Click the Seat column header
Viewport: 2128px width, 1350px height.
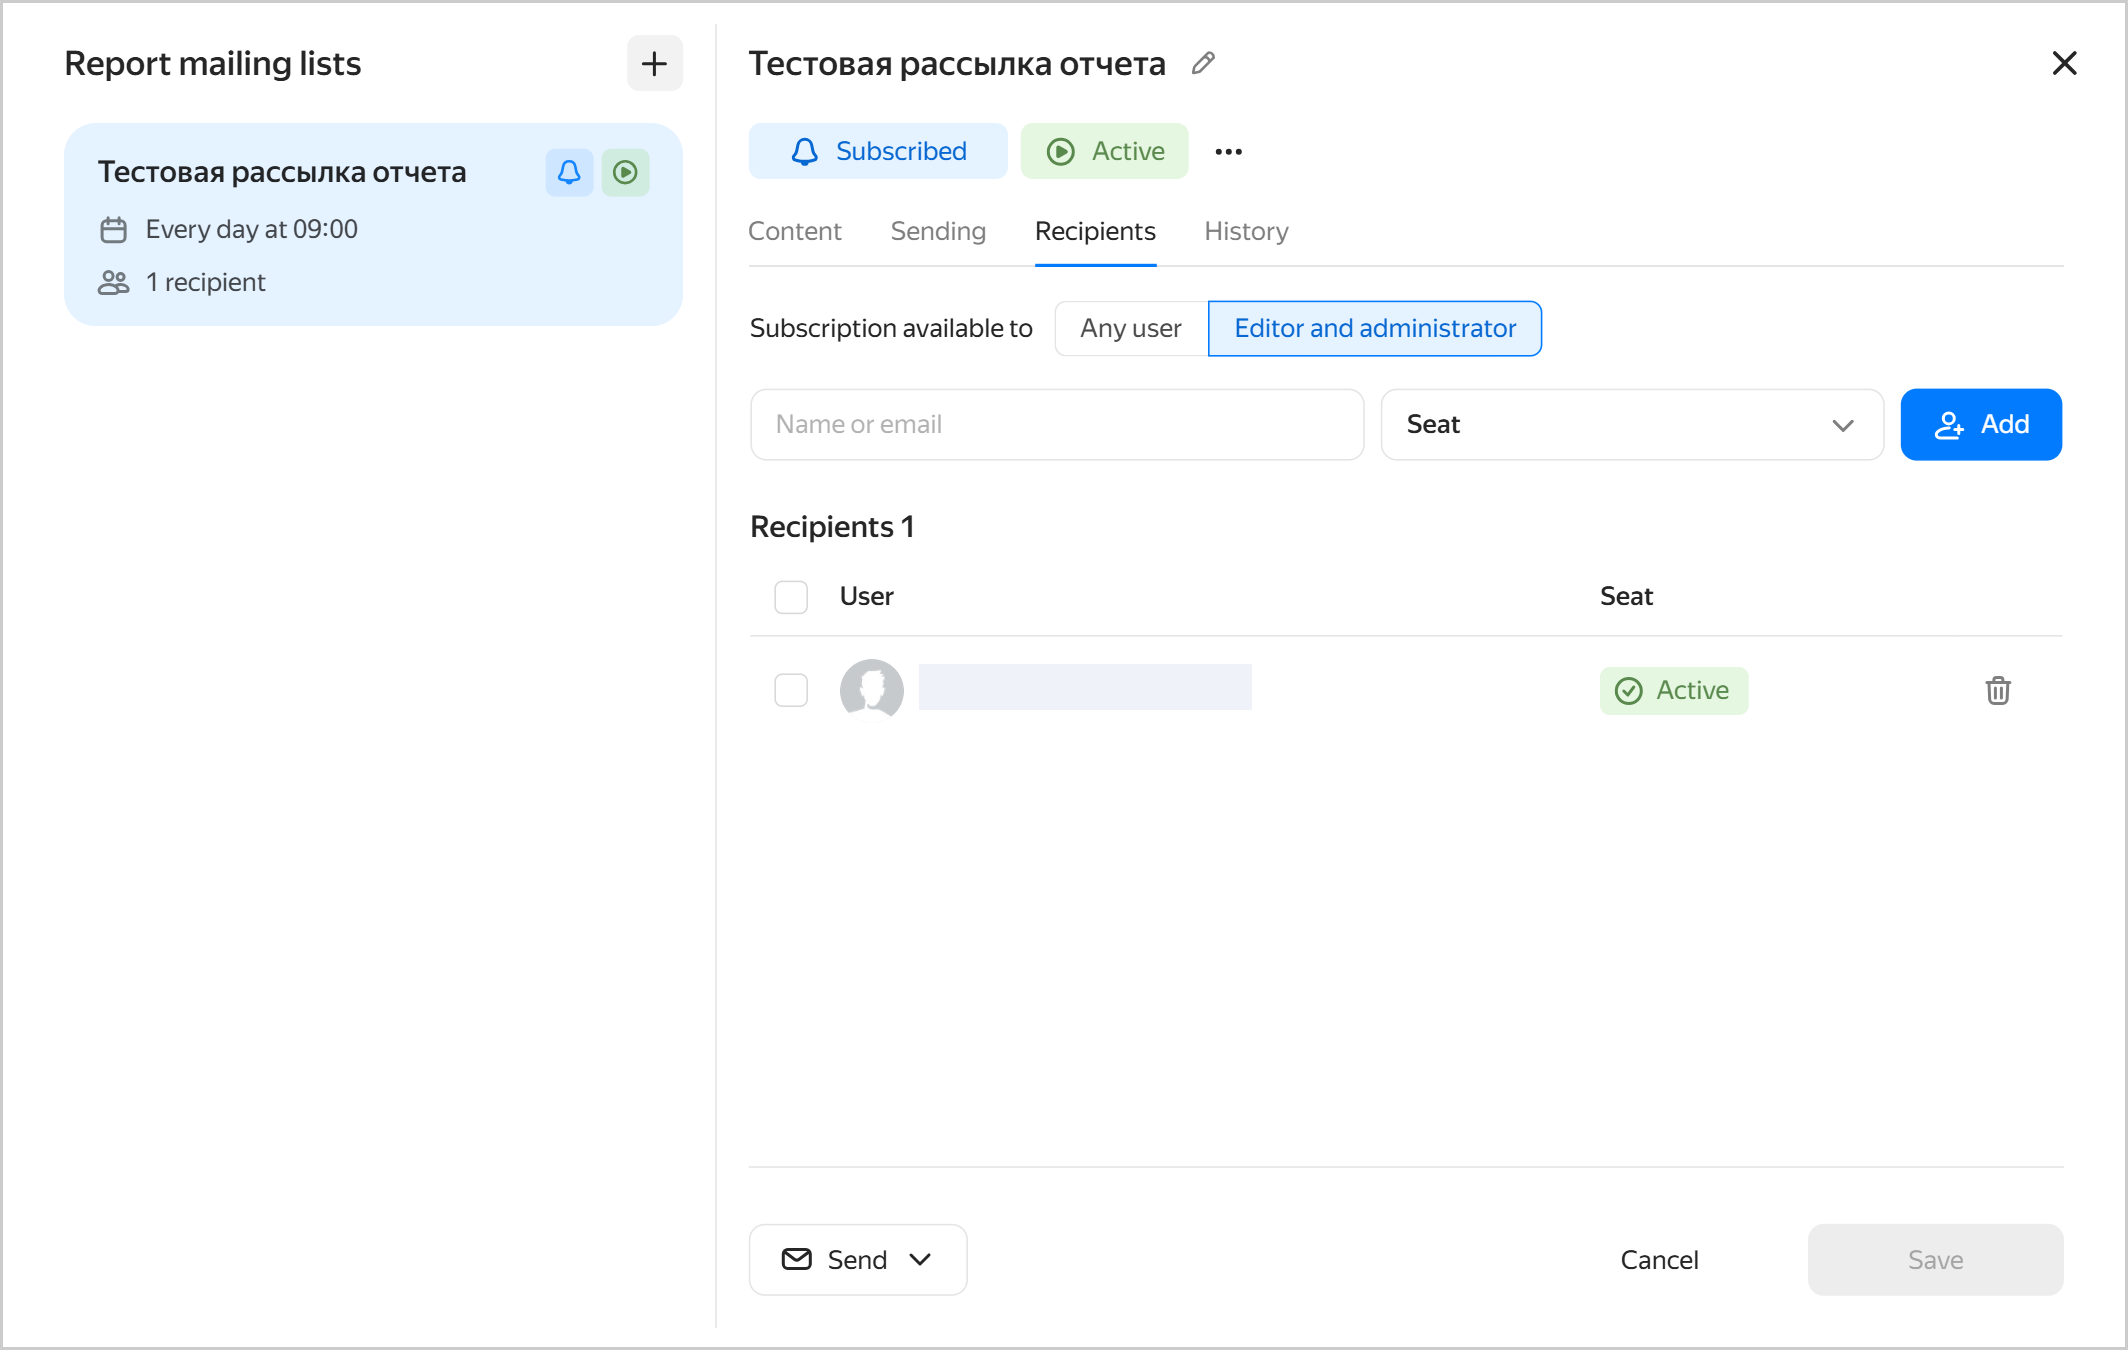1627,597
